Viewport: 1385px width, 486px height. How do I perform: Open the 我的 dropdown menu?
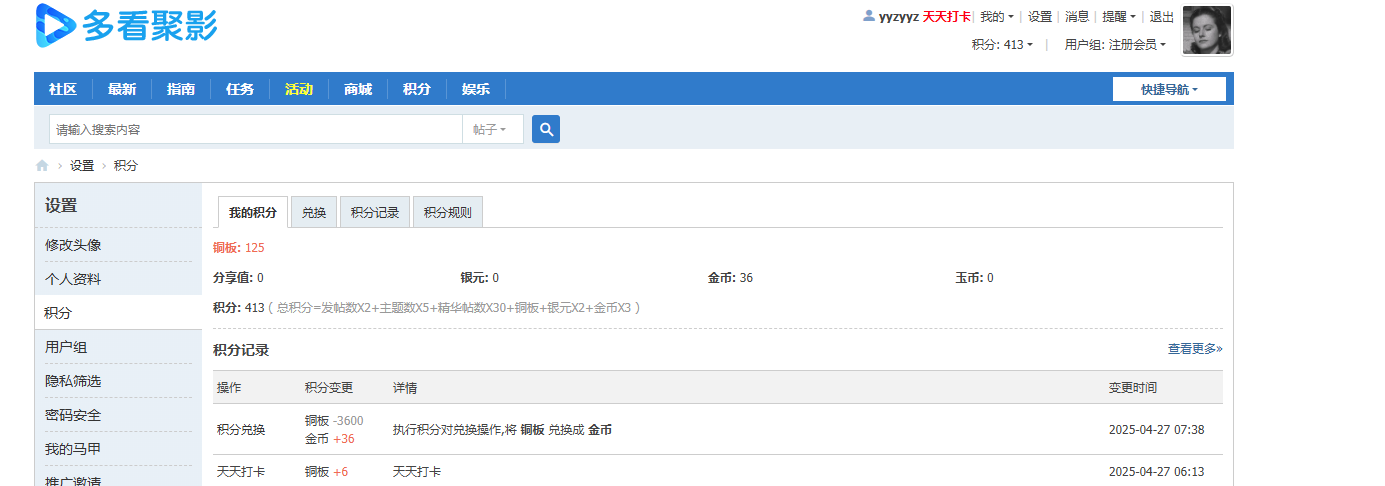tap(996, 17)
